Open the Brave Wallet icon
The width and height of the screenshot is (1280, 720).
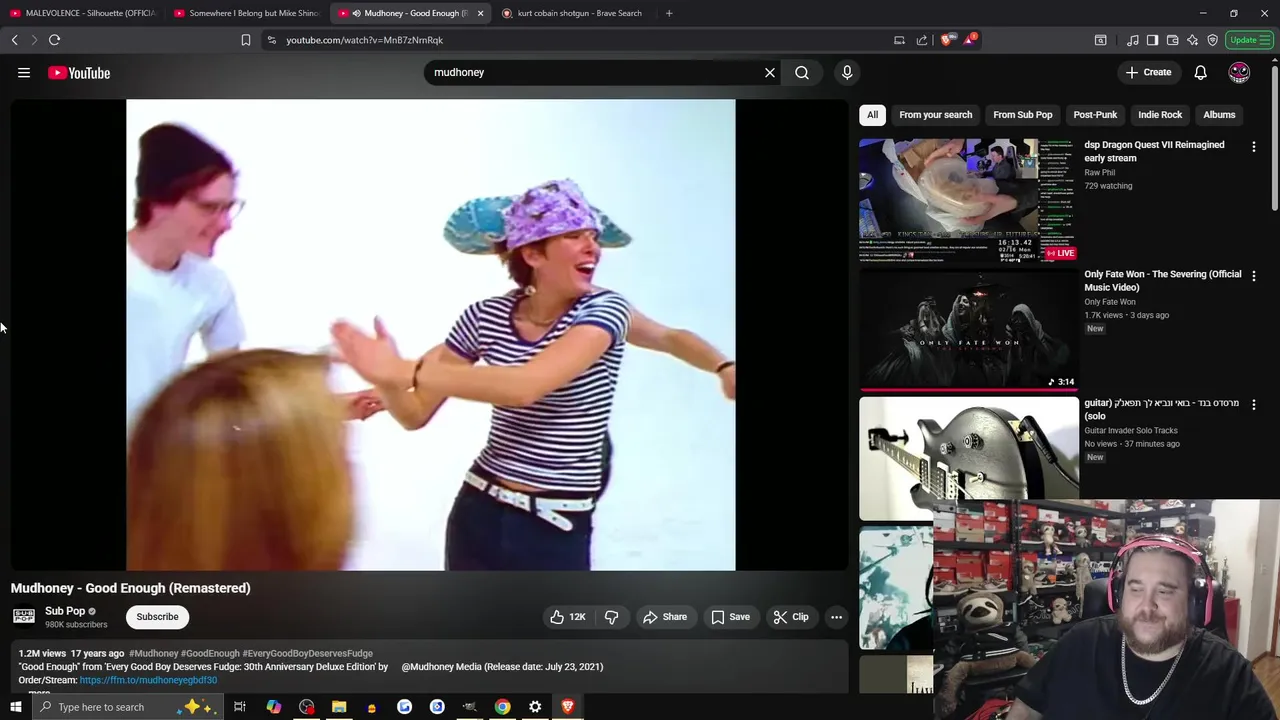click(1172, 40)
